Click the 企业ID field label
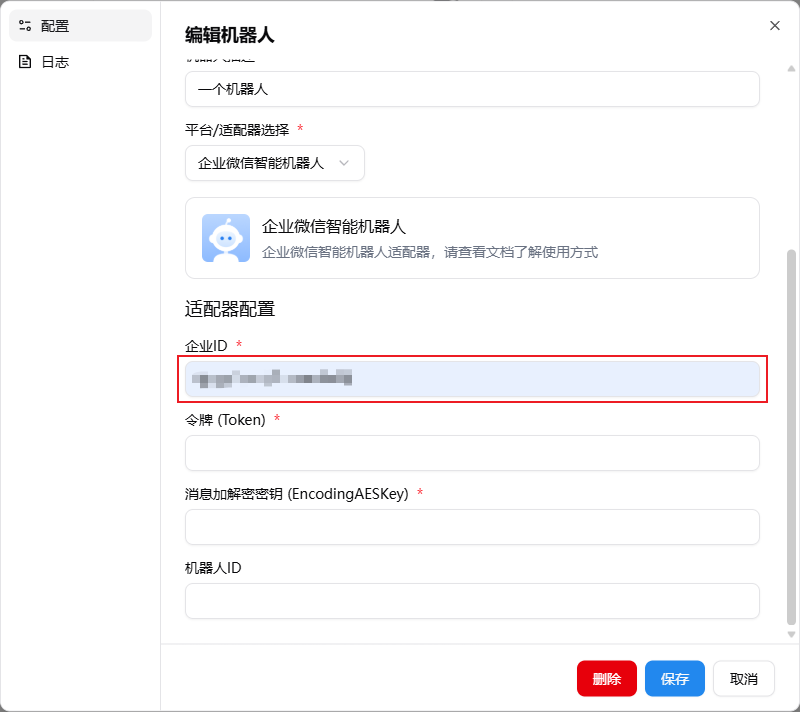Viewport: 800px width, 712px height. [x=206, y=346]
